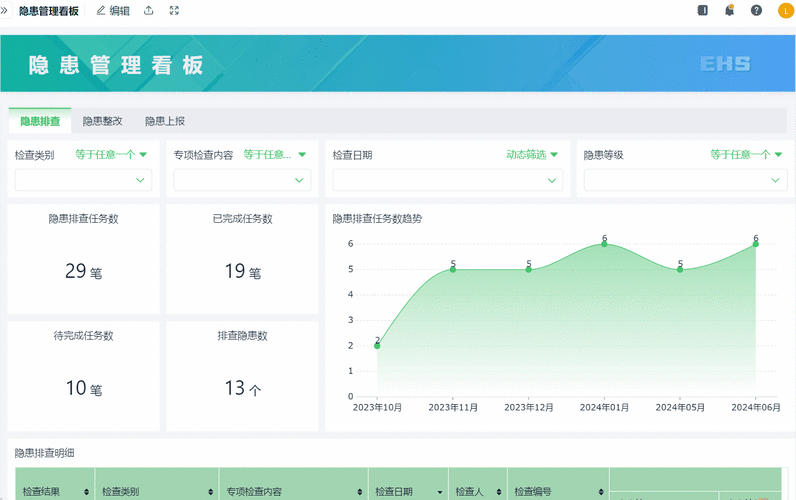Viewport: 796px width, 500px height.
Task: Open 检查类别 condition dropdown 等于任意一个
Action: pyautogui.click(x=111, y=154)
